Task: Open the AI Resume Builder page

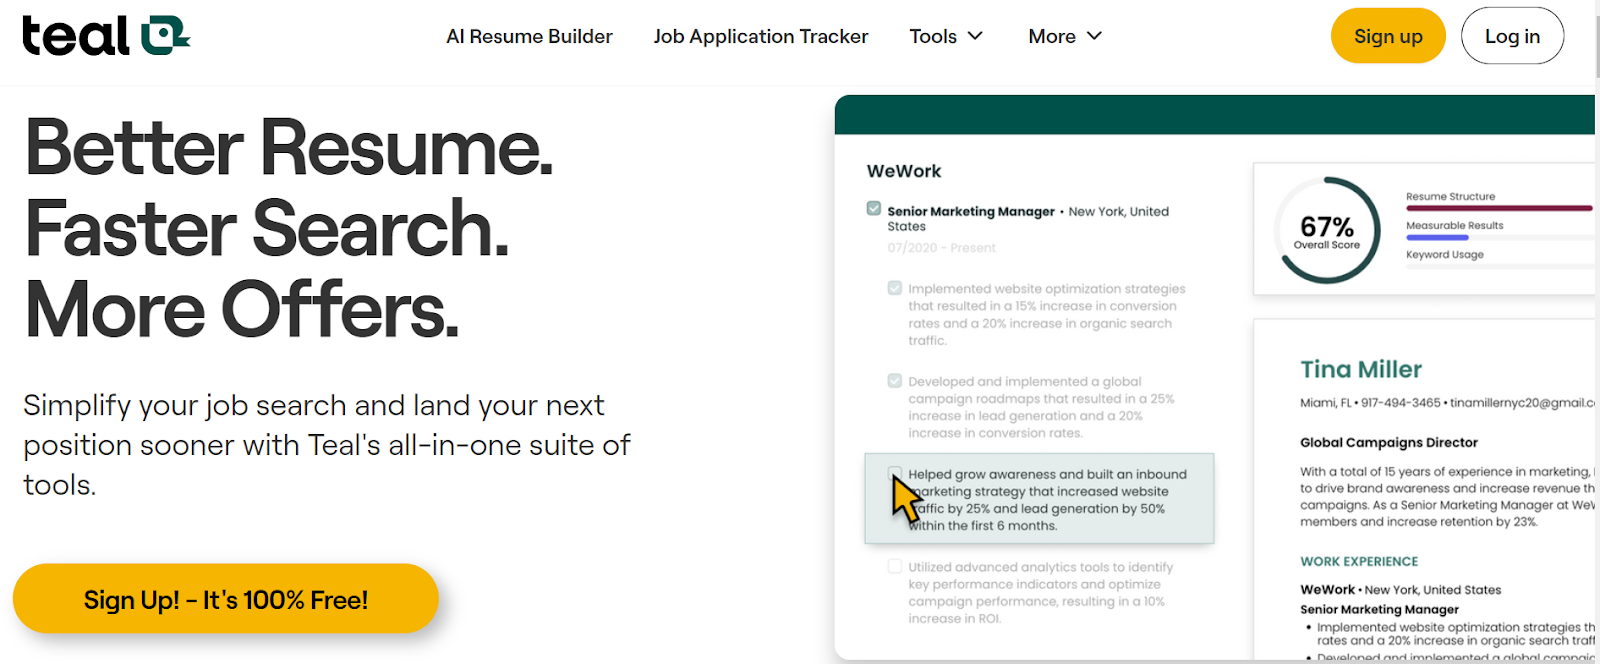Action: click(x=529, y=37)
